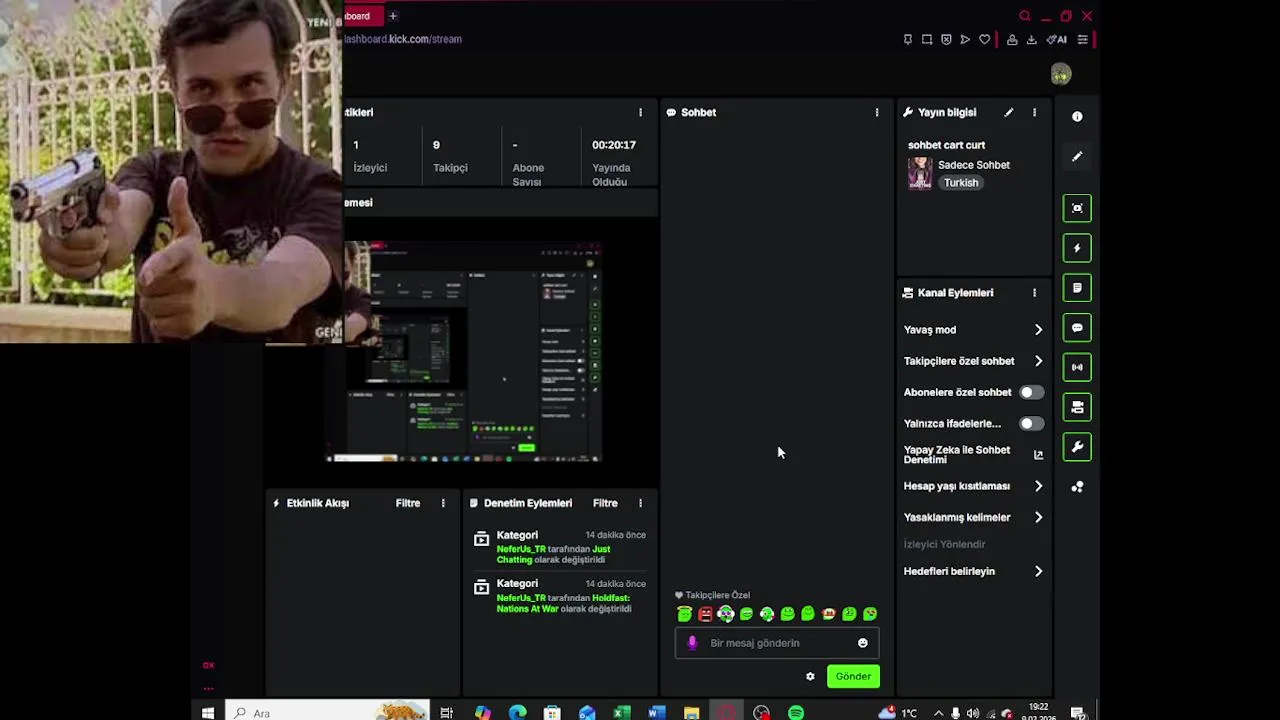Edit Yayın bilgisi with pencil icon
The height and width of the screenshot is (720, 1280).
click(1009, 113)
